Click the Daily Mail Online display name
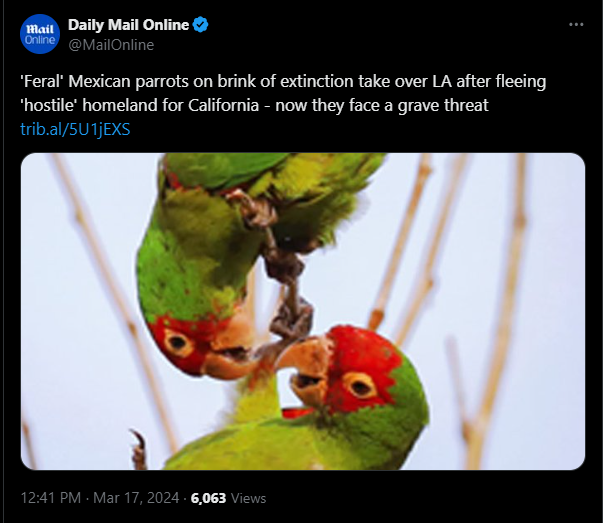This screenshot has width=603, height=523. (128, 25)
